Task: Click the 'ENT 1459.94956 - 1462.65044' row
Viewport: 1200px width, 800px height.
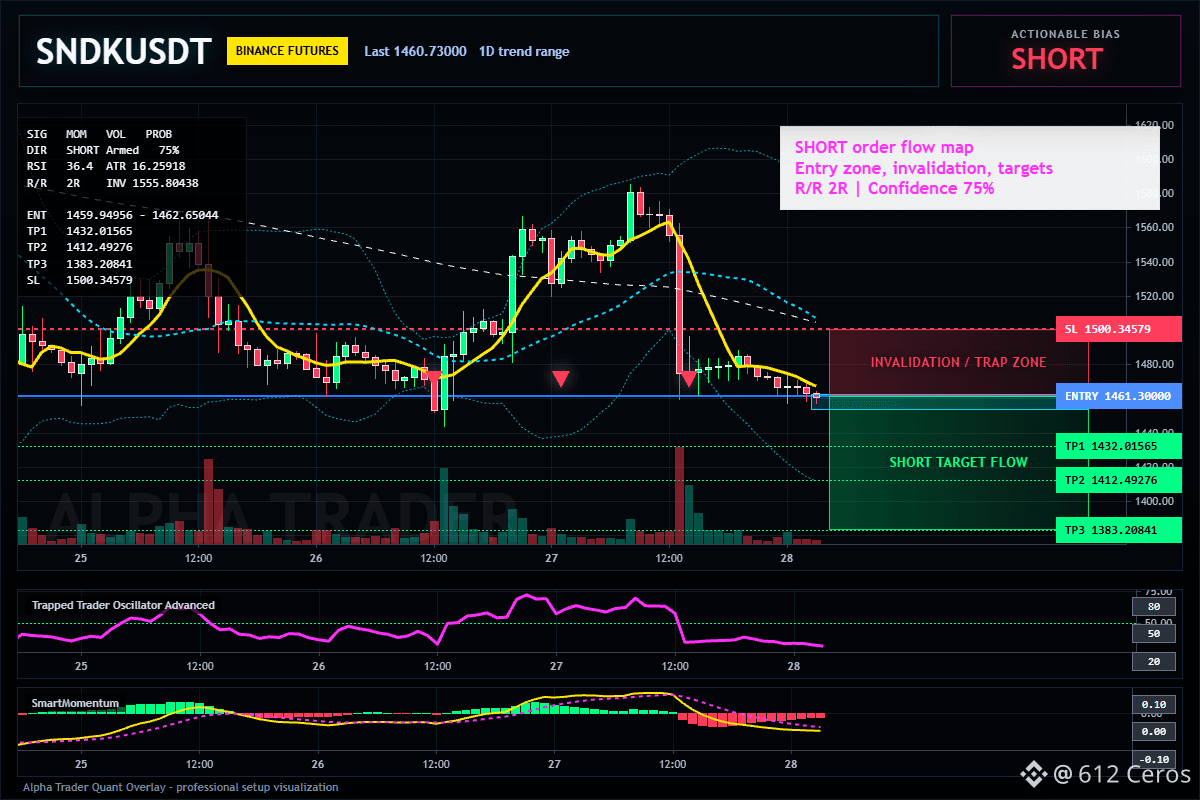Action: click(x=123, y=214)
